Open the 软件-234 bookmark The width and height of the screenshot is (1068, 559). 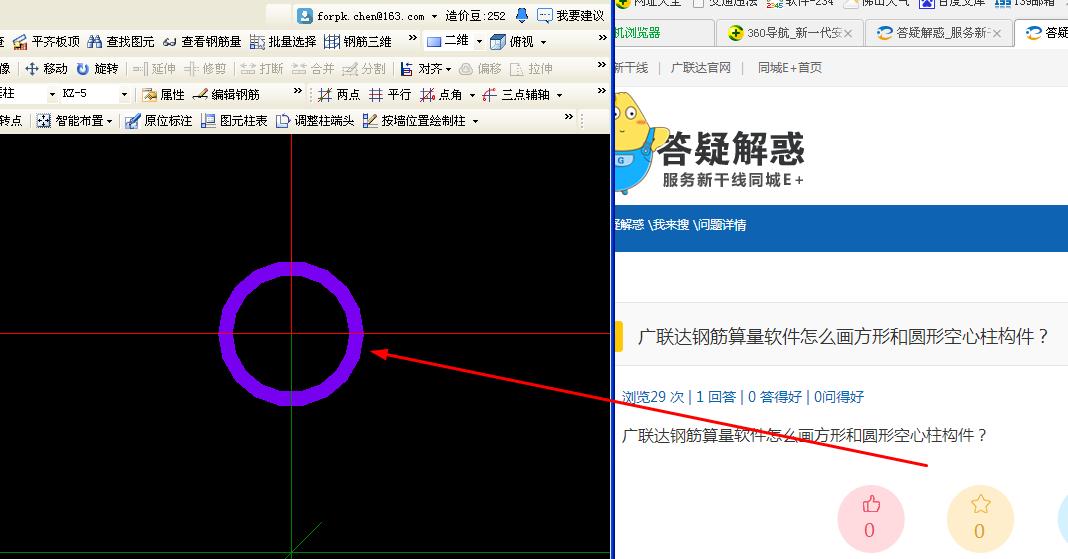pyautogui.click(x=800, y=3)
